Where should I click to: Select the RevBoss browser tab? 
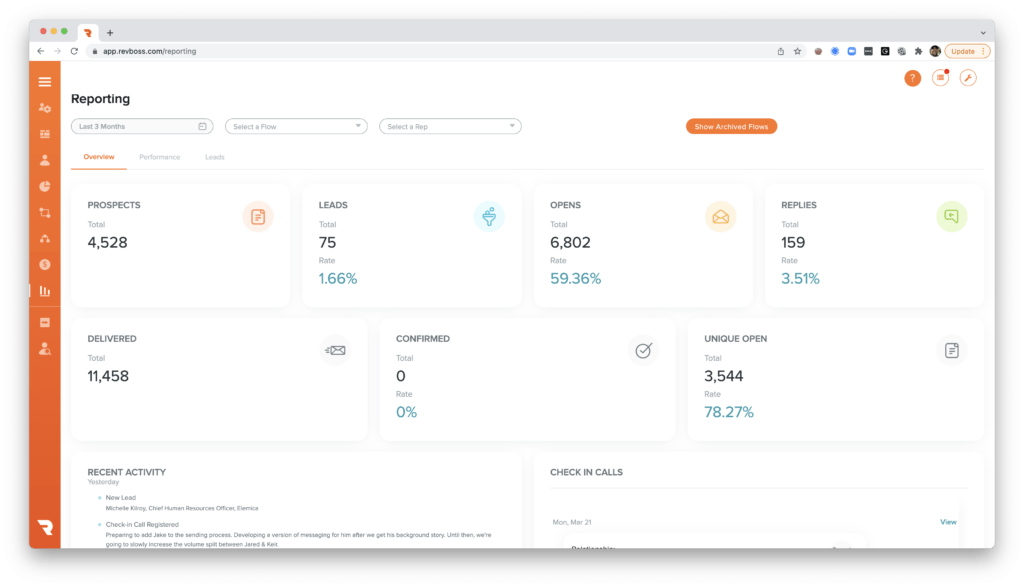click(x=88, y=33)
